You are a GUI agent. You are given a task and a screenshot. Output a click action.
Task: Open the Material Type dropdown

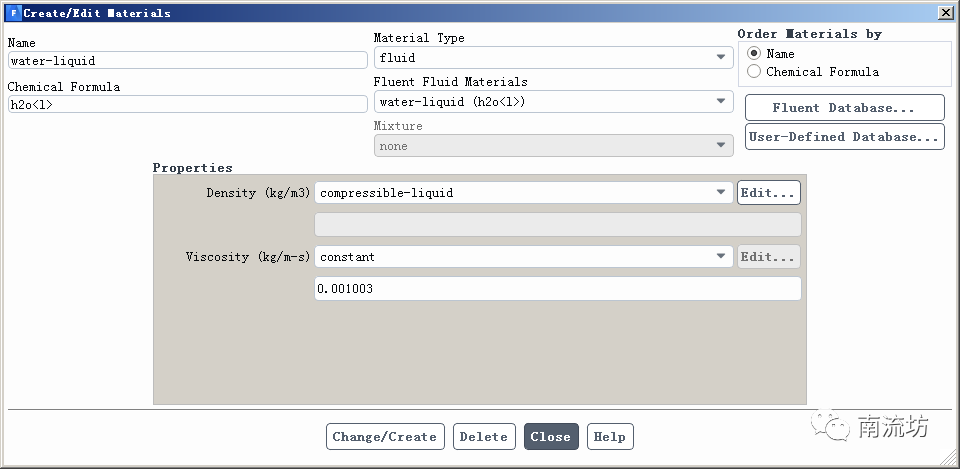pyautogui.click(x=553, y=59)
